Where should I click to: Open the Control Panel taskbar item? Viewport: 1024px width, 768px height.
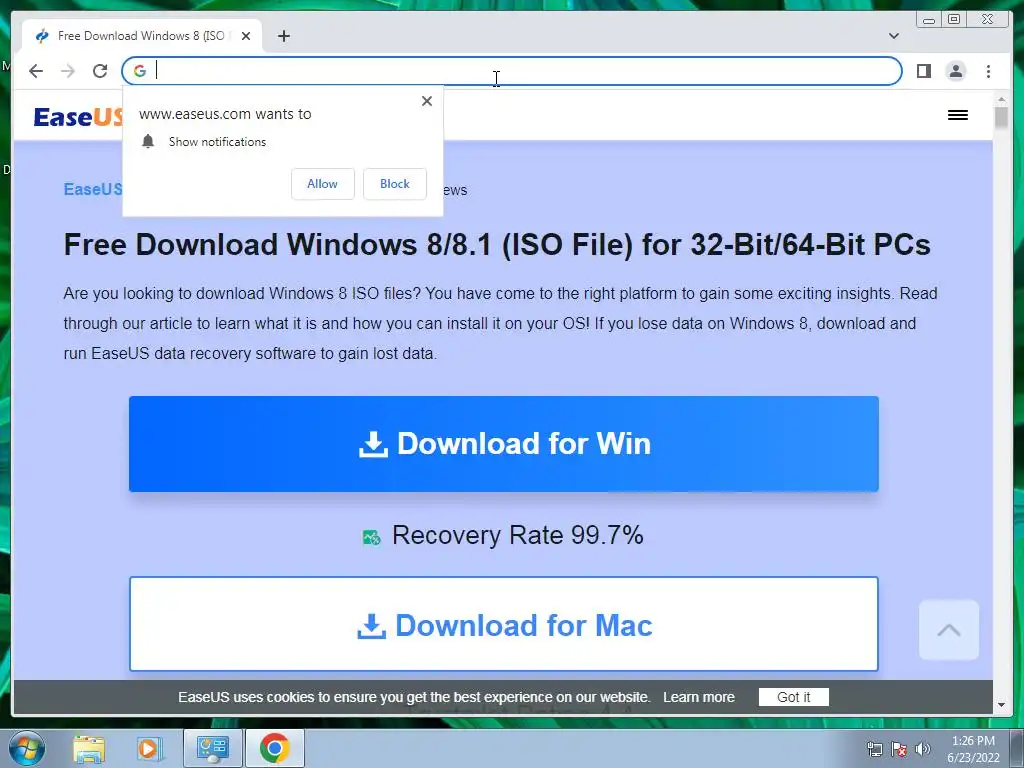click(x=212, y=748)
